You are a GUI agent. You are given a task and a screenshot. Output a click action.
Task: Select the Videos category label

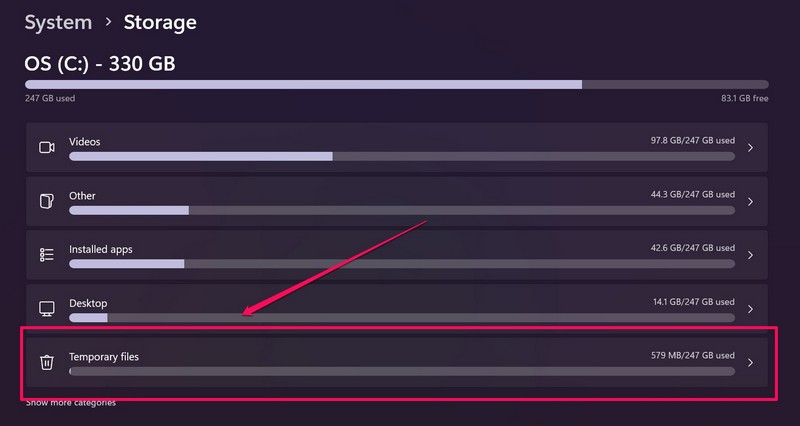[85, 142]
